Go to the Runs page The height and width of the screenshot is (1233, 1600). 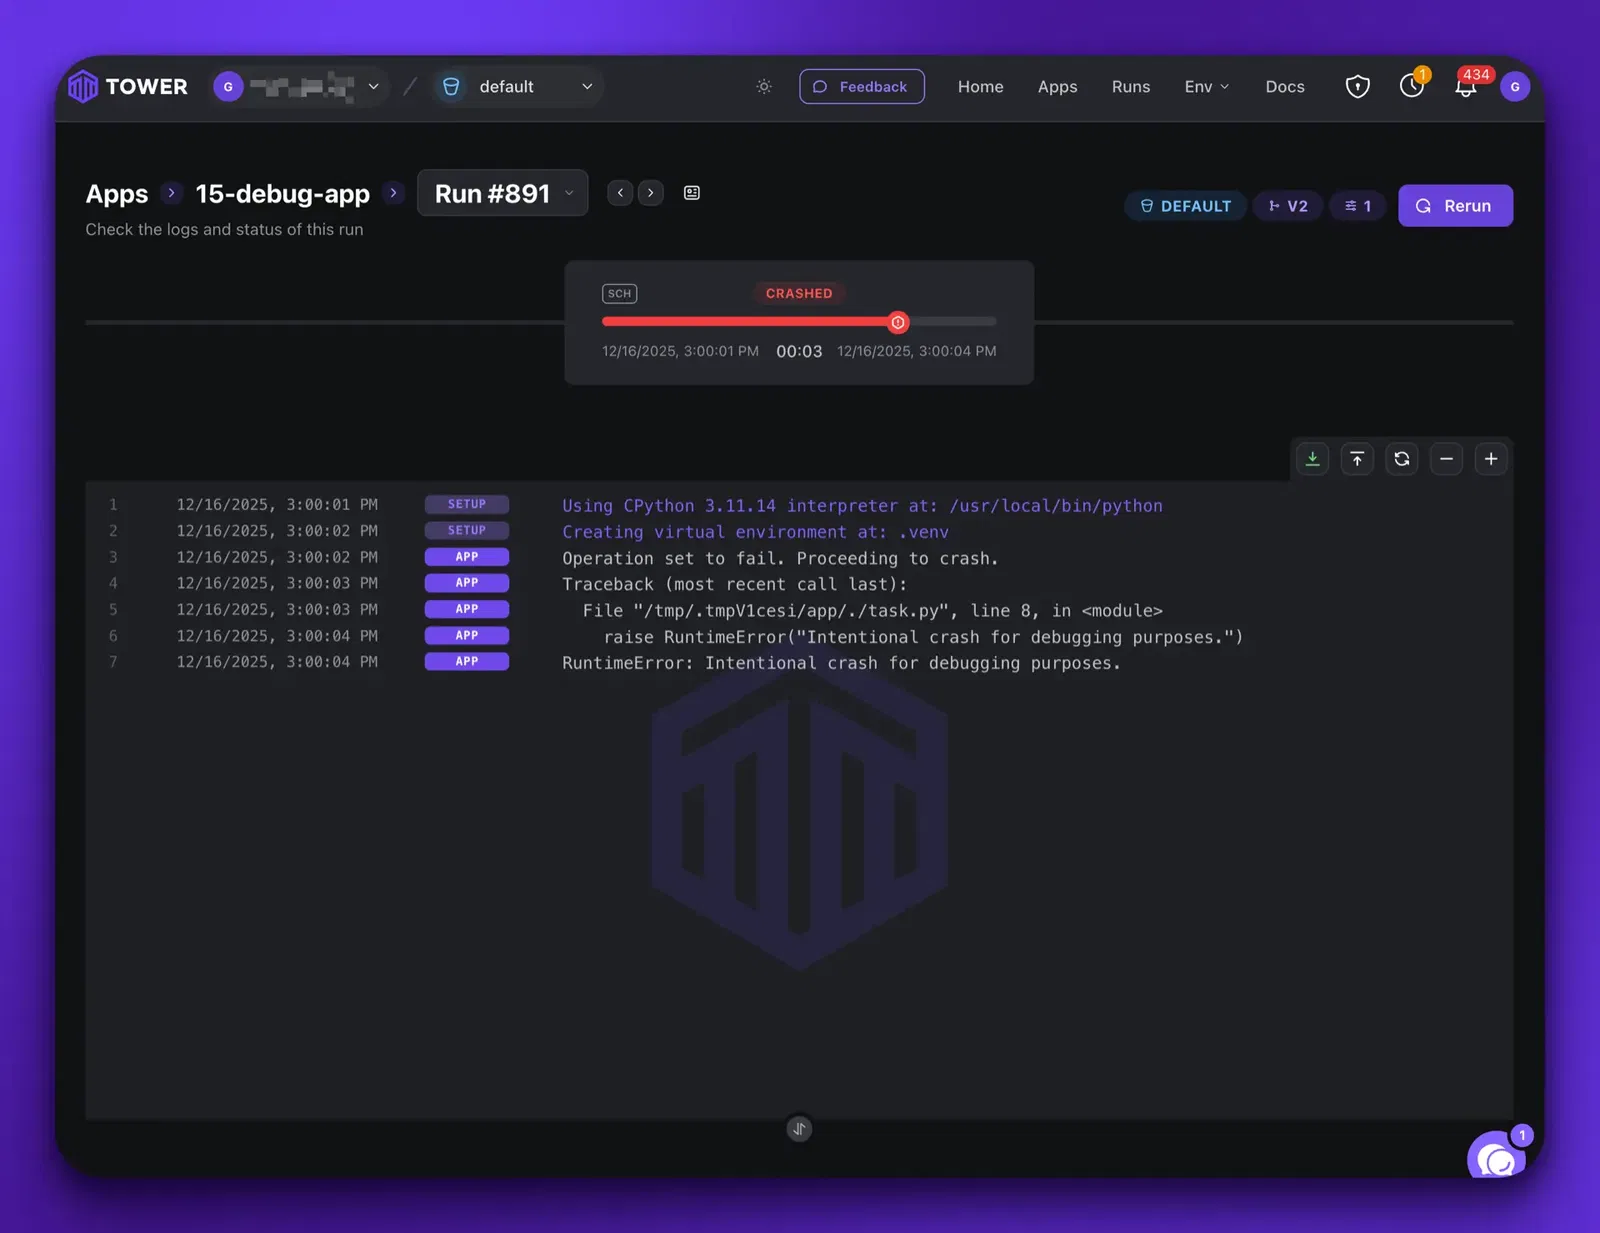1130,87
